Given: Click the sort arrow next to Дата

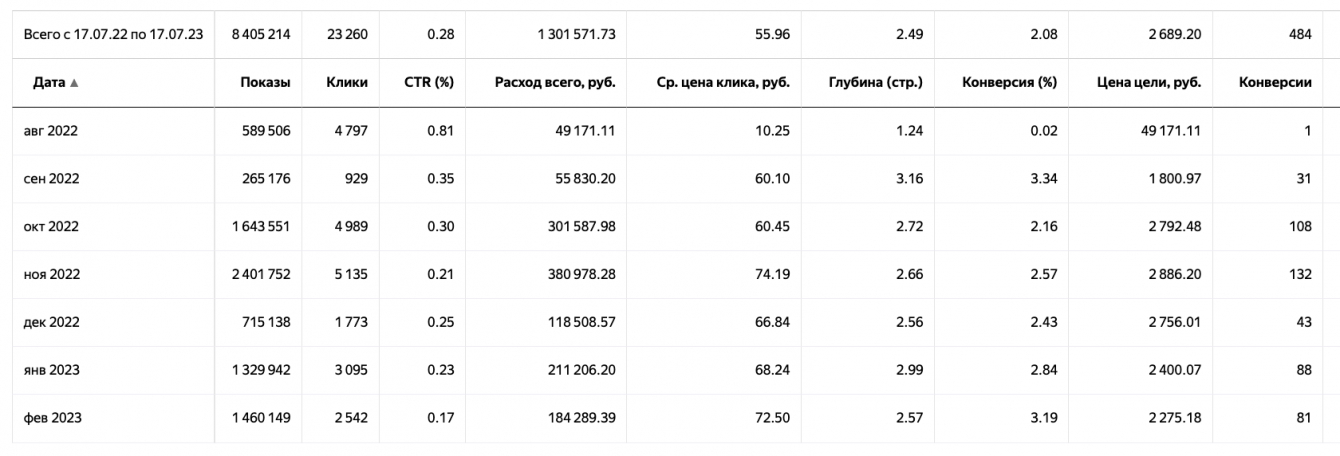Looking at the screenshot, I should 74,83.
